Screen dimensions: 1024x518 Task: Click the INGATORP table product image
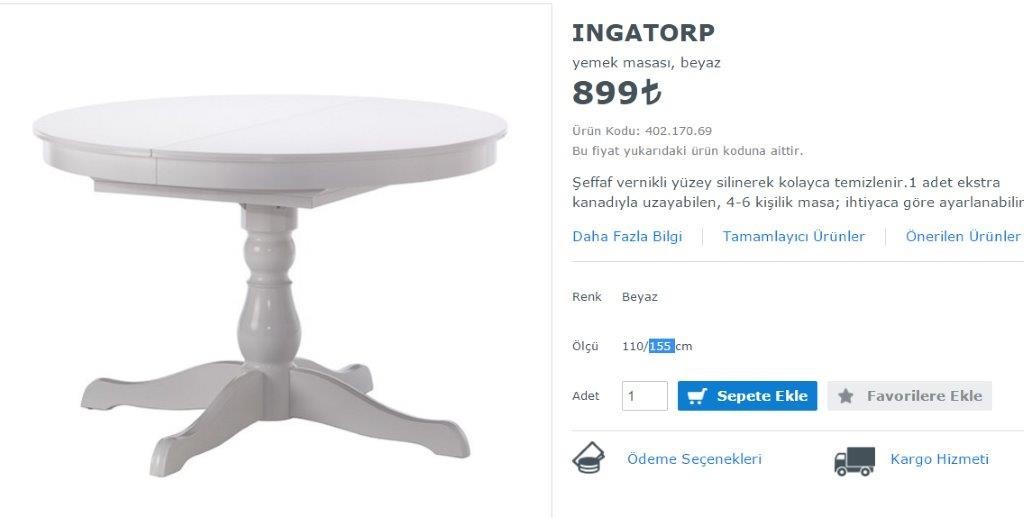tap(270, 285)
